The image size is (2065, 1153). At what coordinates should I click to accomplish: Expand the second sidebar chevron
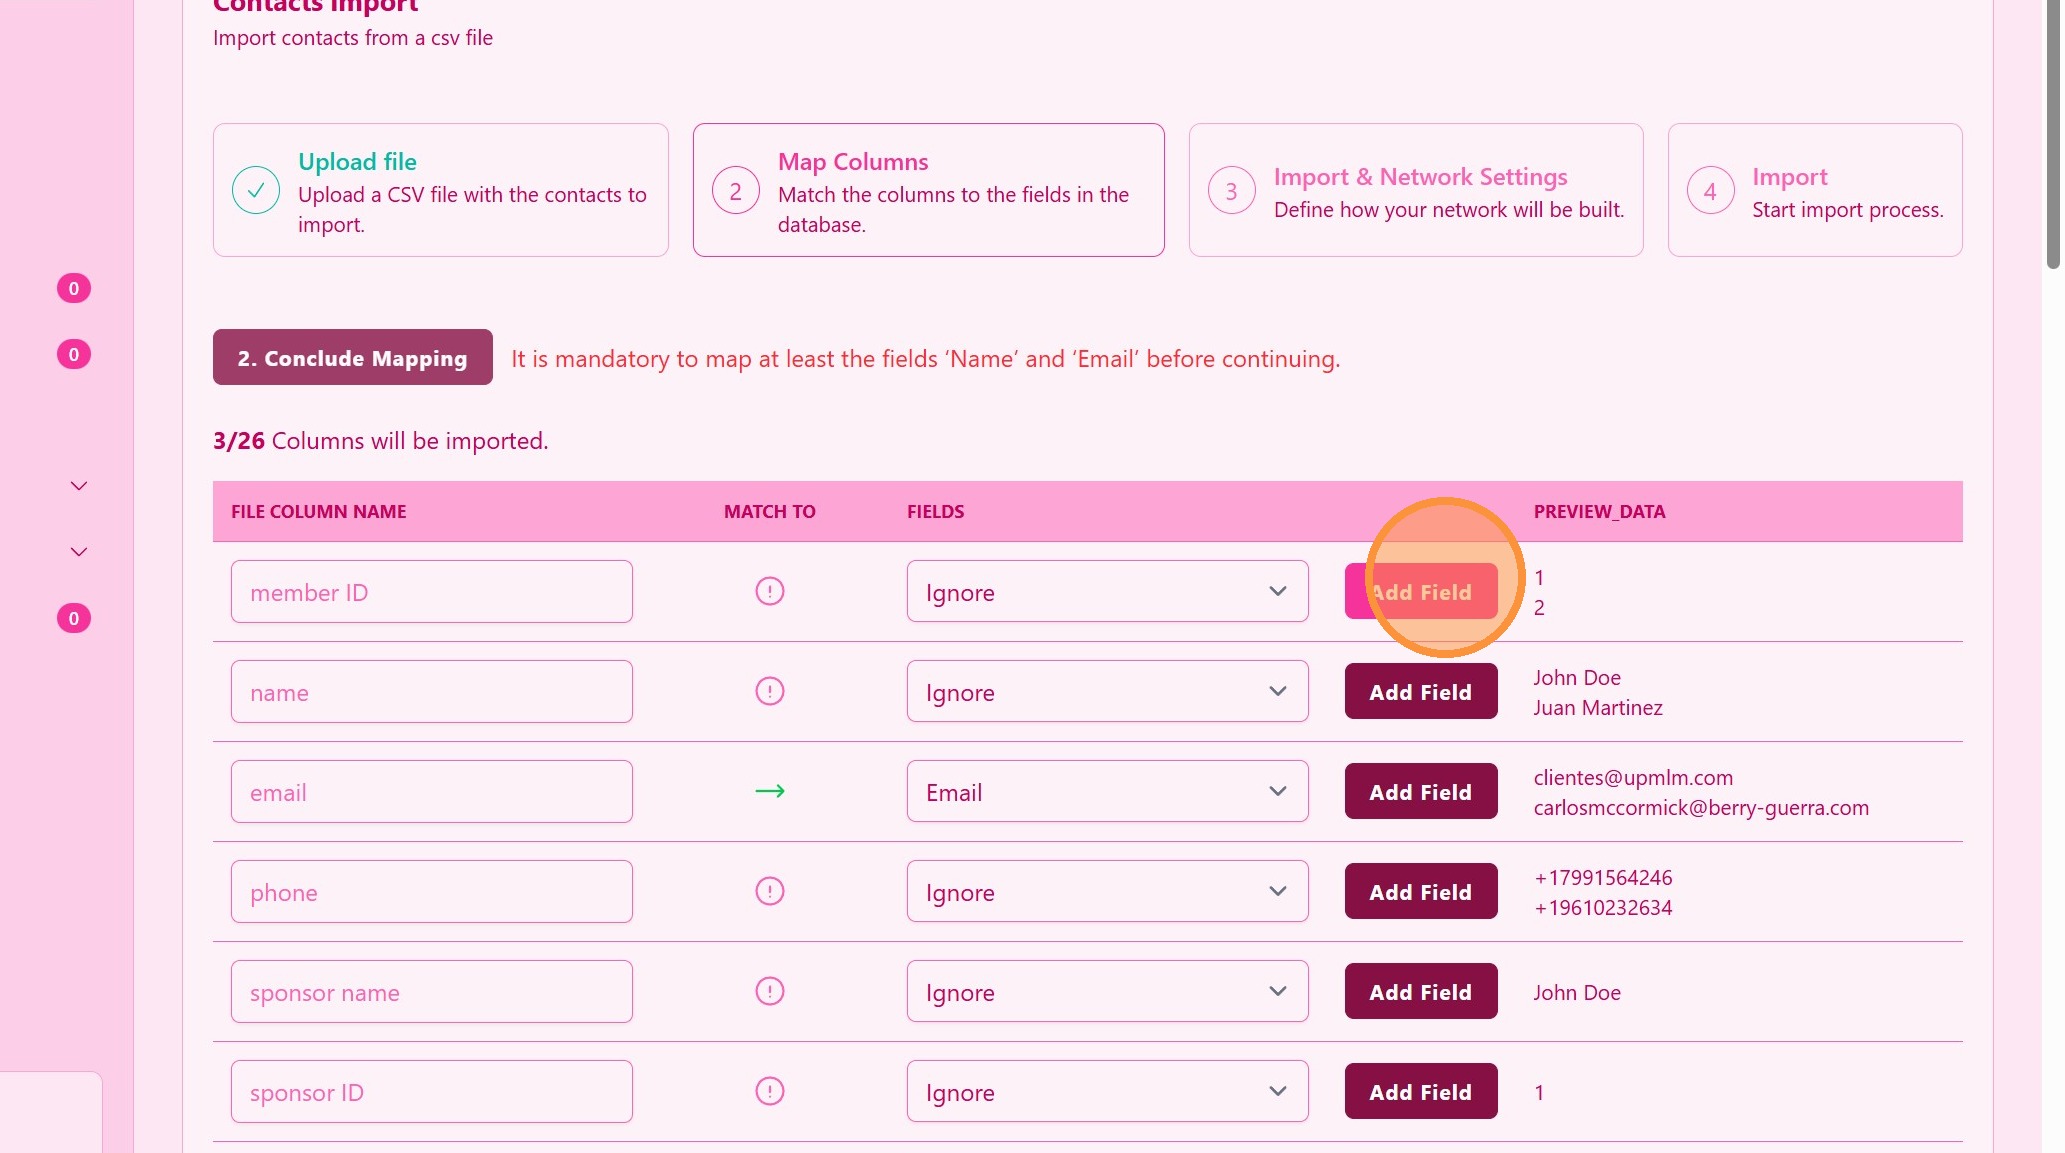79,552
